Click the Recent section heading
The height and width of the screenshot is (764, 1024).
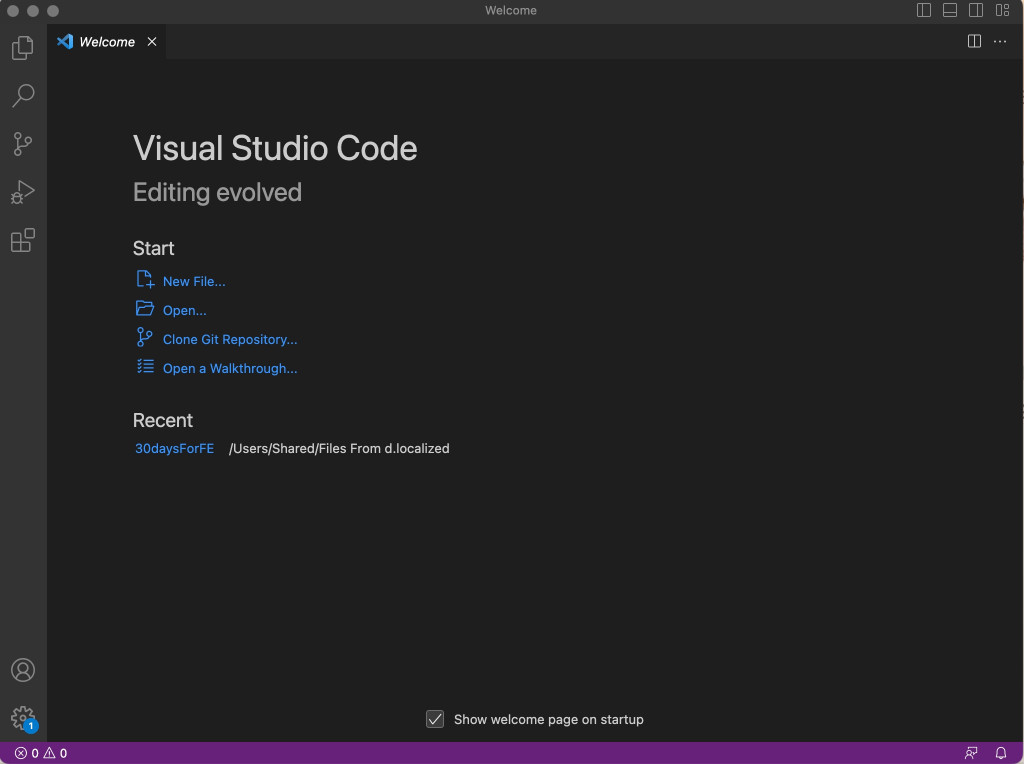tap(163, 420)
